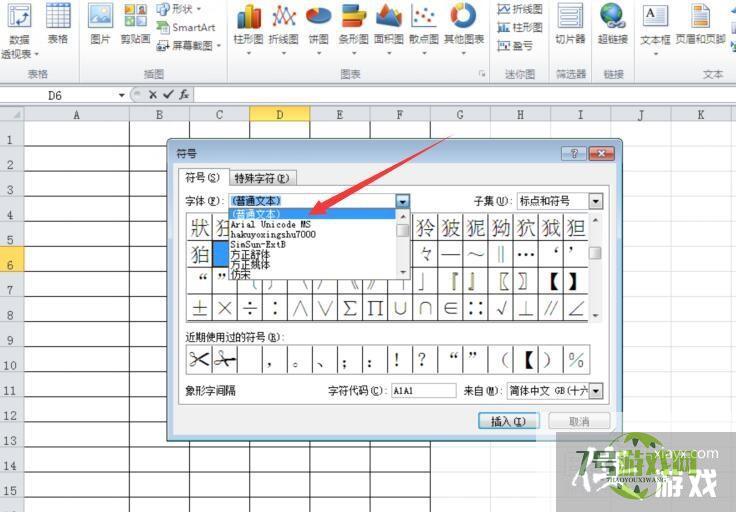Open the Insert Function fx button

pyautogui.click(x=184, y=95)
